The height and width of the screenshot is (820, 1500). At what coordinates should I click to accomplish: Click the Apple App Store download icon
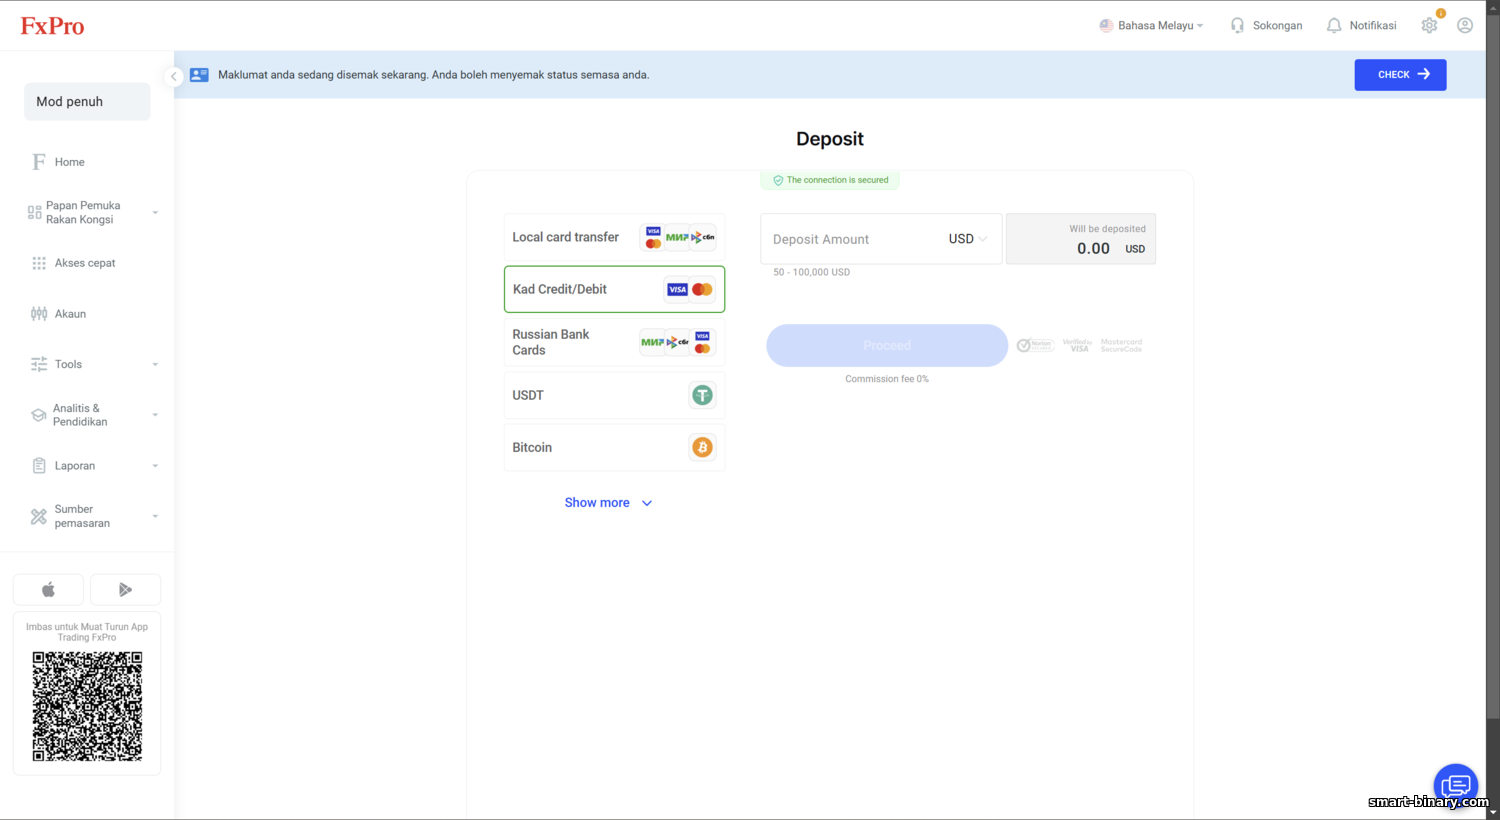click(48, 590)
